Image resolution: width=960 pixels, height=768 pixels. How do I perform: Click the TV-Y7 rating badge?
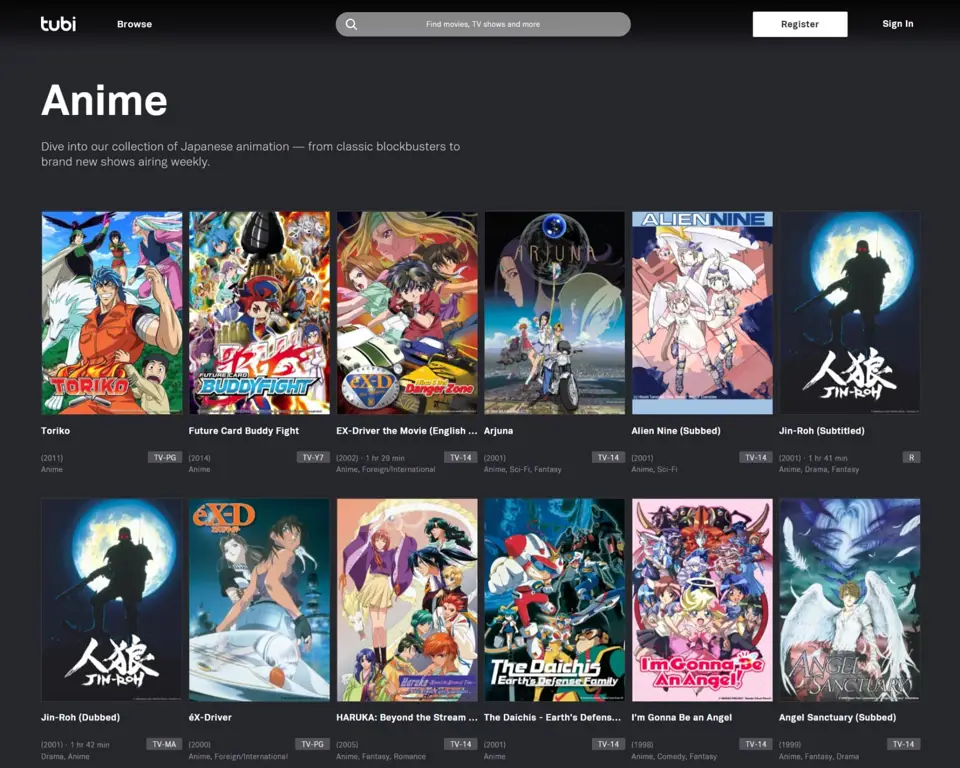tap(313, 457)
